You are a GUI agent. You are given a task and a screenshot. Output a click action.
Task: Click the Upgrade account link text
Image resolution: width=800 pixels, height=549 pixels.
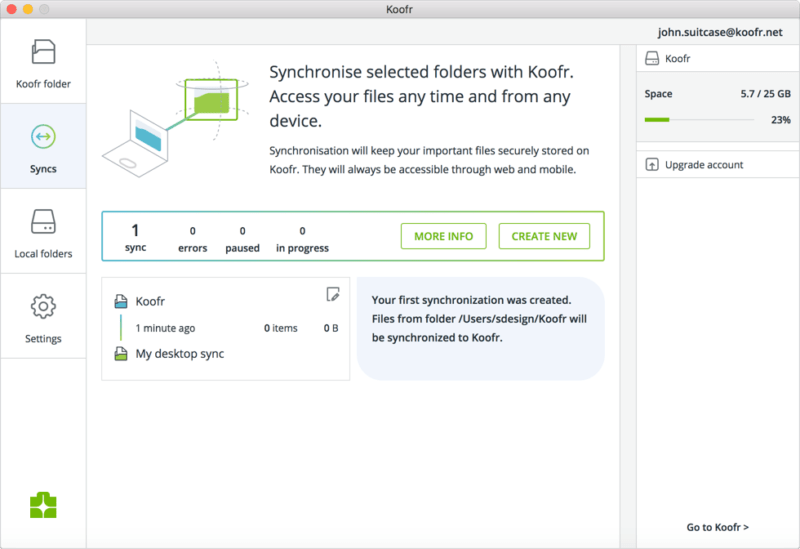[704, 165]
